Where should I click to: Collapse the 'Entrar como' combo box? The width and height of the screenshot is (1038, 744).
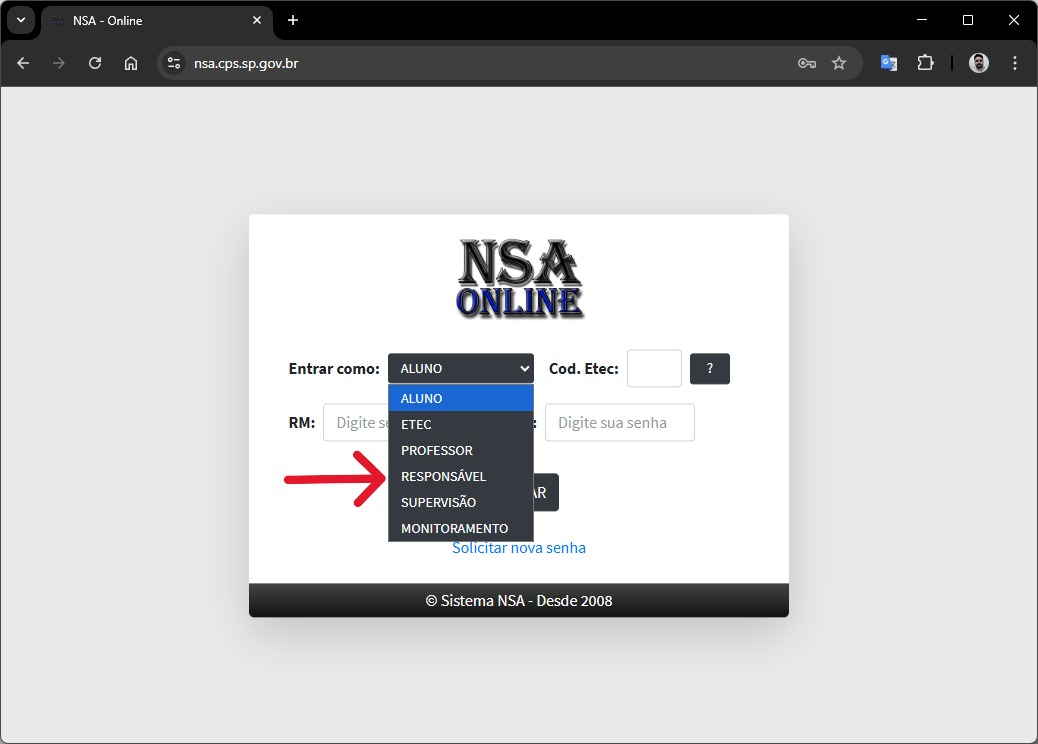pyautogui.click(x=460, y=368)
